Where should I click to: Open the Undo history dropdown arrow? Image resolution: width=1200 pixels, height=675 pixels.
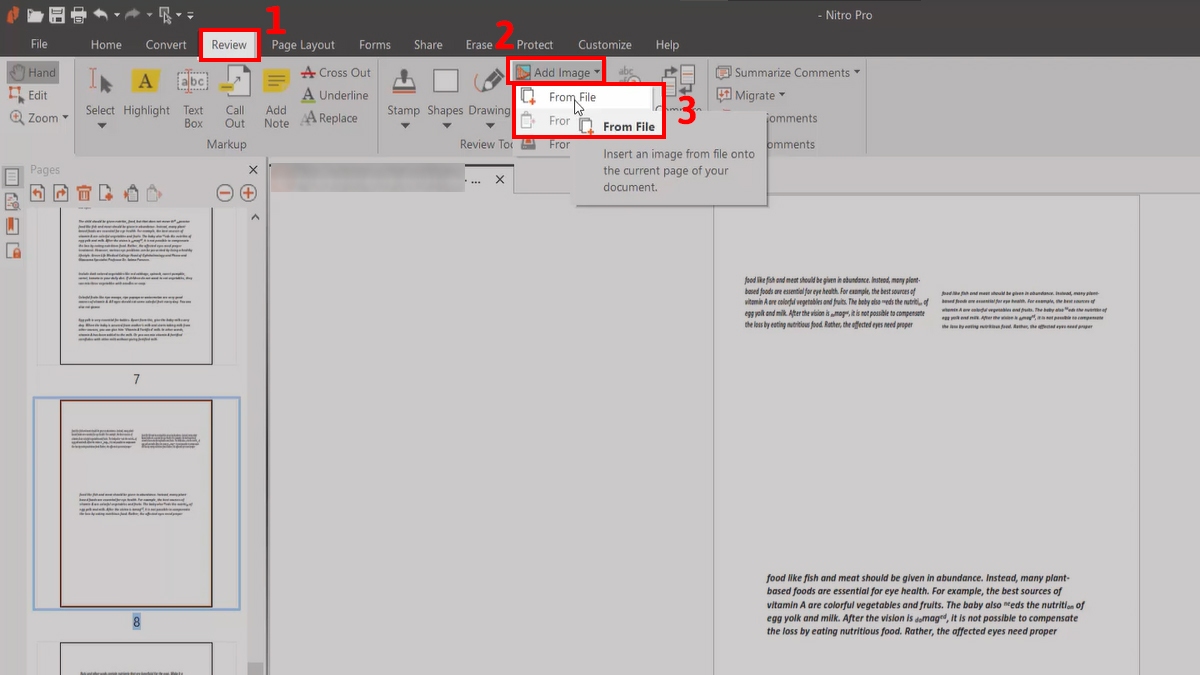coord(116,16)
